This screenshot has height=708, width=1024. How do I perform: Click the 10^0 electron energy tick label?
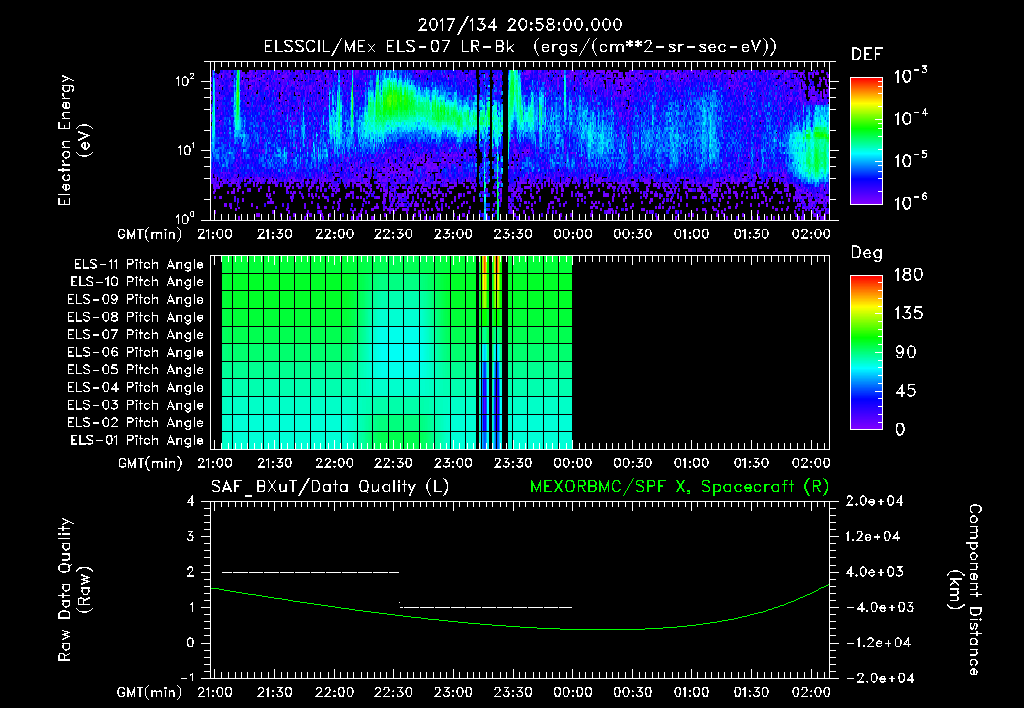coord(185,217)
